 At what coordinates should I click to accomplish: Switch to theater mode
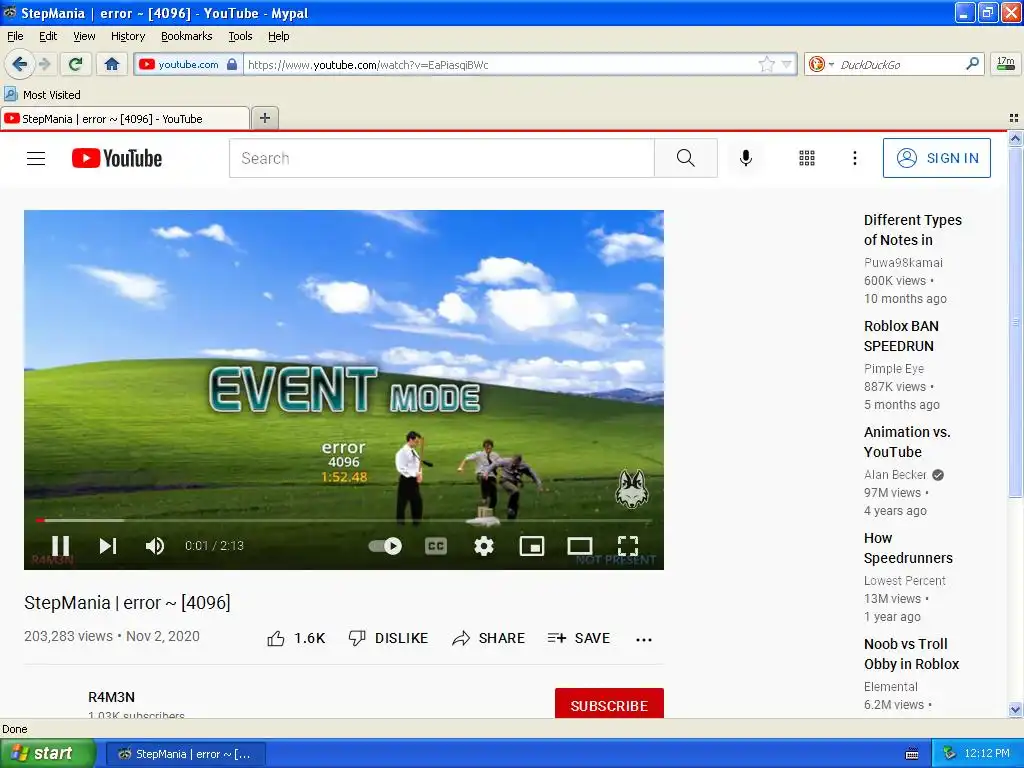(x=580, y=545)
